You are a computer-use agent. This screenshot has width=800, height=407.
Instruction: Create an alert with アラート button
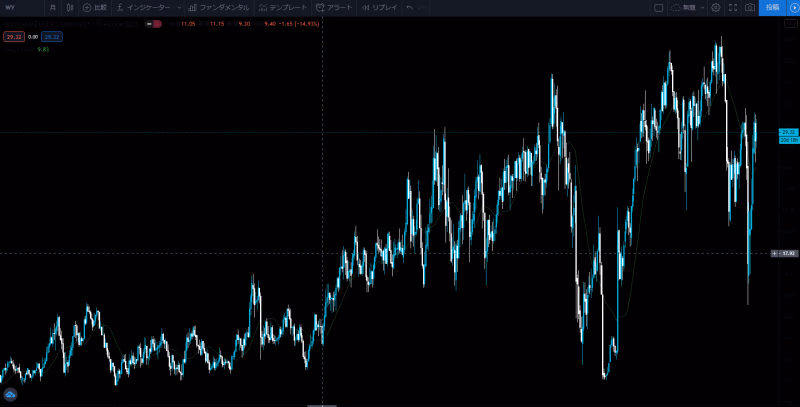(x=334, y=7)
